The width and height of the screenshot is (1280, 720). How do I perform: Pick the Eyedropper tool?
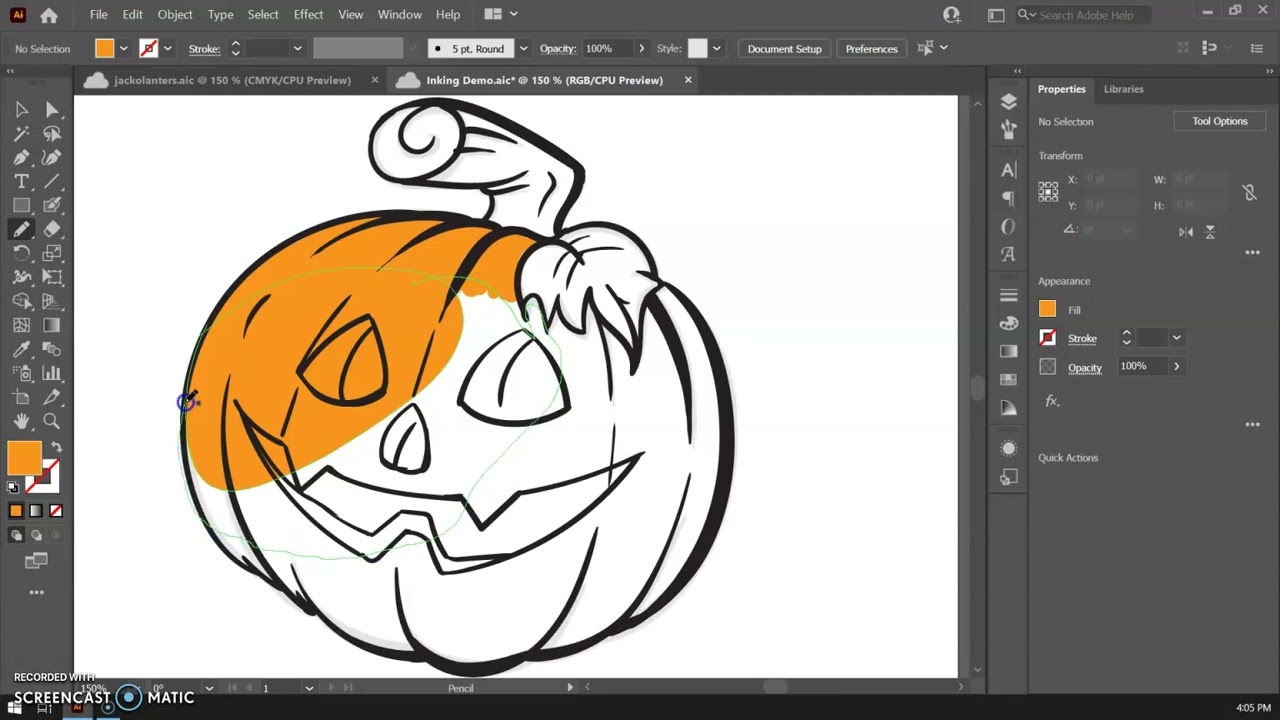click(21, 349)
